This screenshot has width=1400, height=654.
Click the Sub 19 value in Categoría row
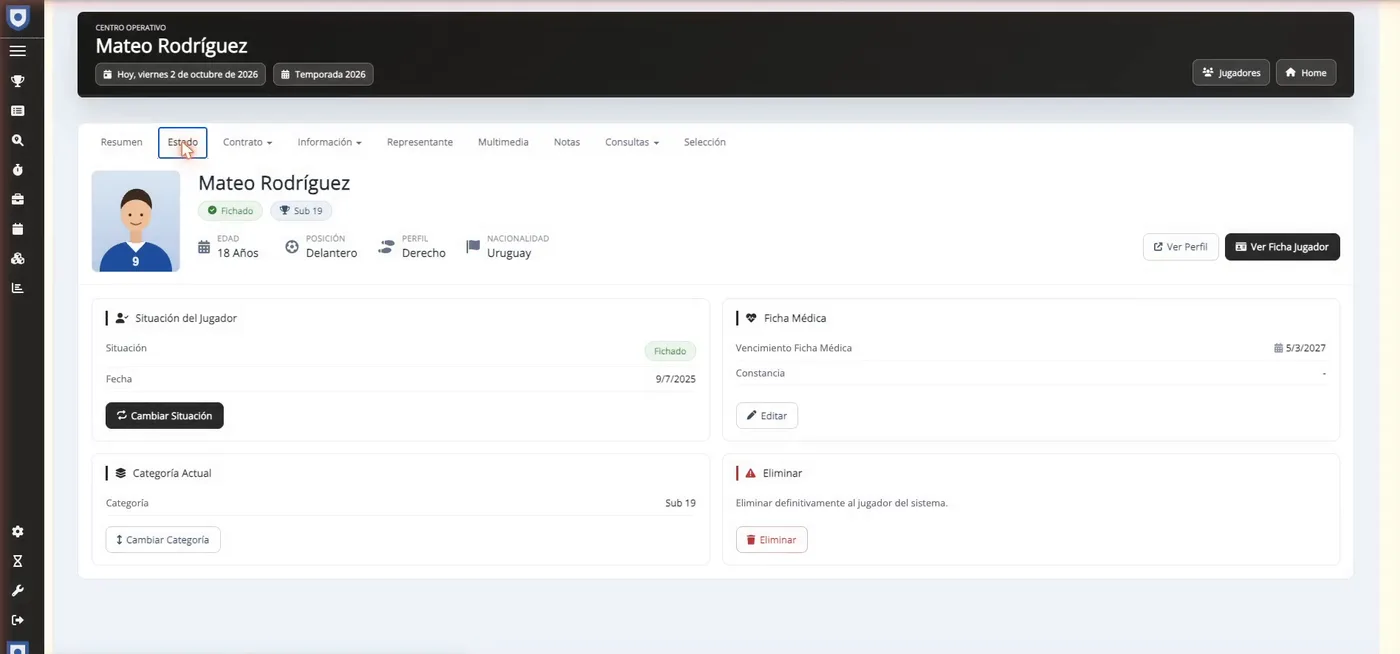680,503
